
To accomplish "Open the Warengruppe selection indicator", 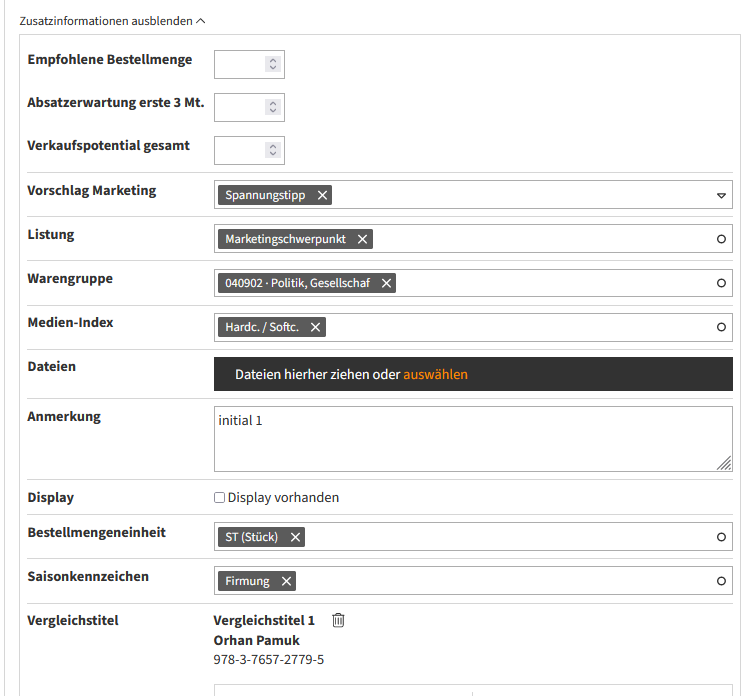I will (721, 283).
